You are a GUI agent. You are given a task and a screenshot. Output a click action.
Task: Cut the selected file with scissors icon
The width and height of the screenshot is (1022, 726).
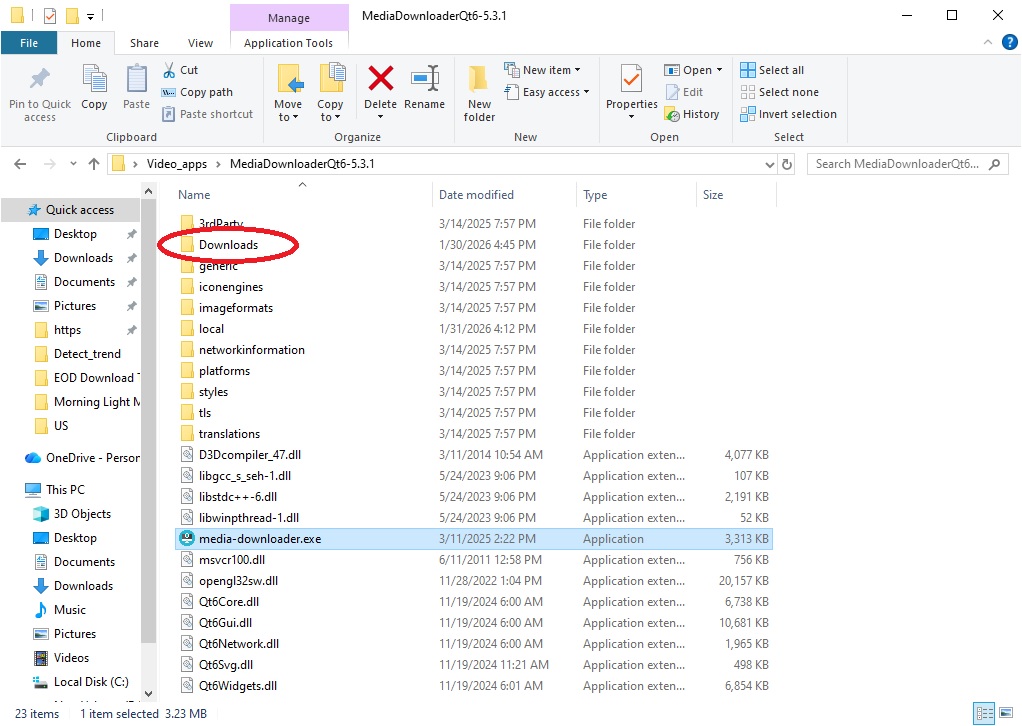[169, 70]
